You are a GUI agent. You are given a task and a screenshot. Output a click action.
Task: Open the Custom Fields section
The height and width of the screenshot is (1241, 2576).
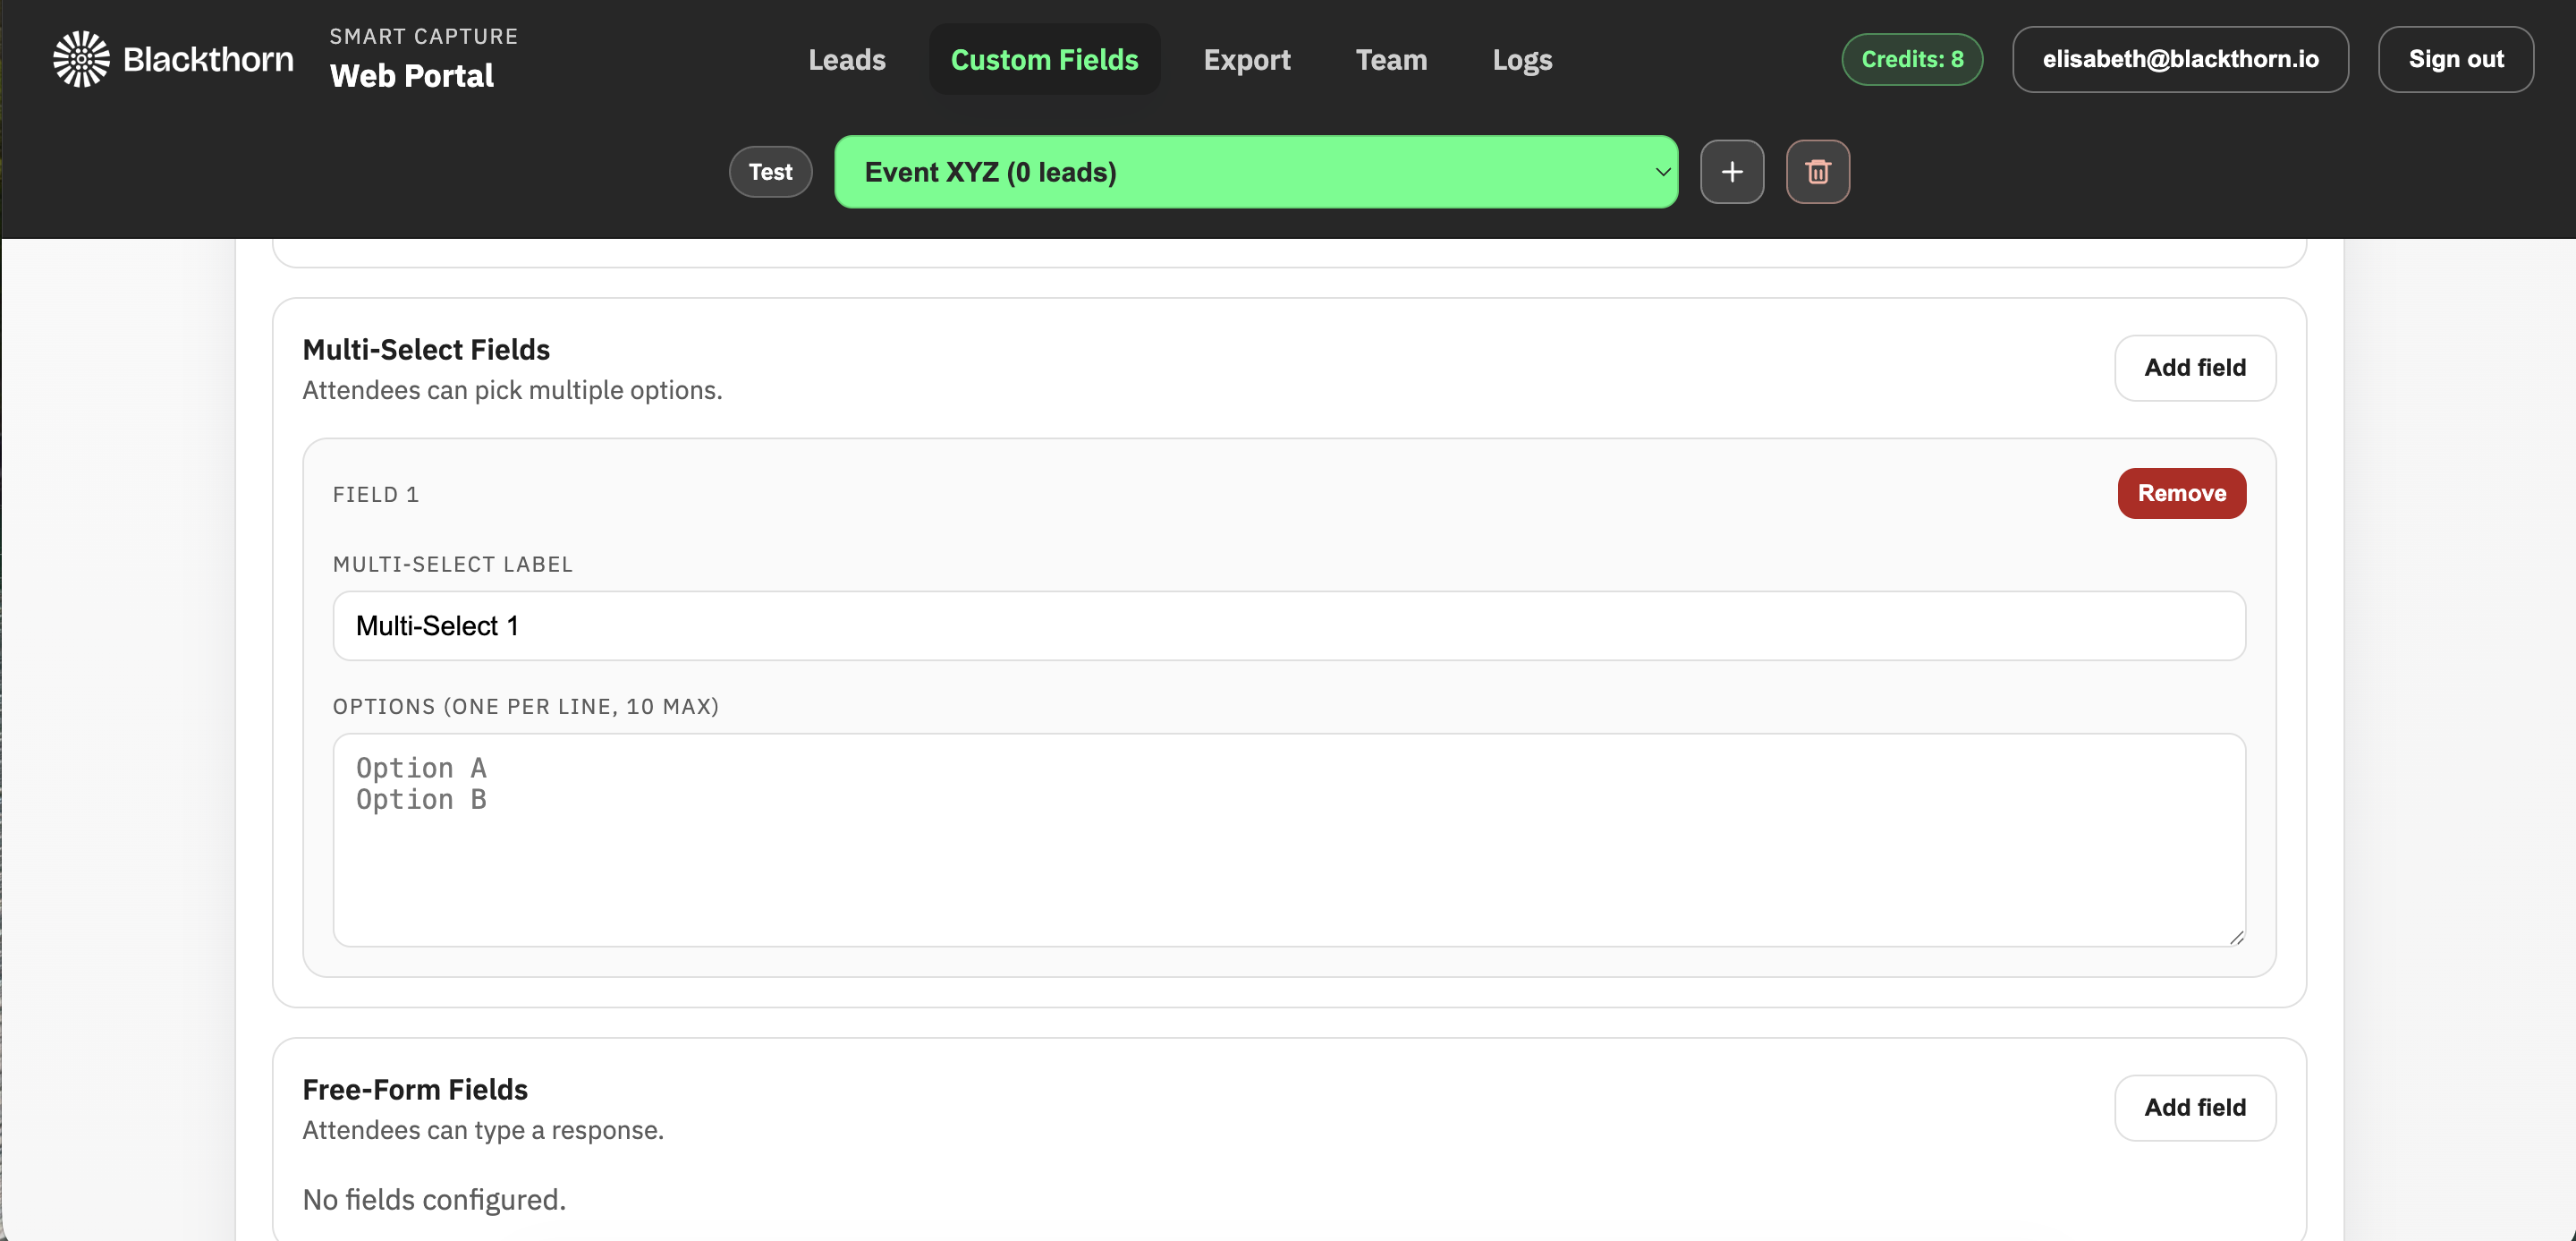pos(1044,59)
